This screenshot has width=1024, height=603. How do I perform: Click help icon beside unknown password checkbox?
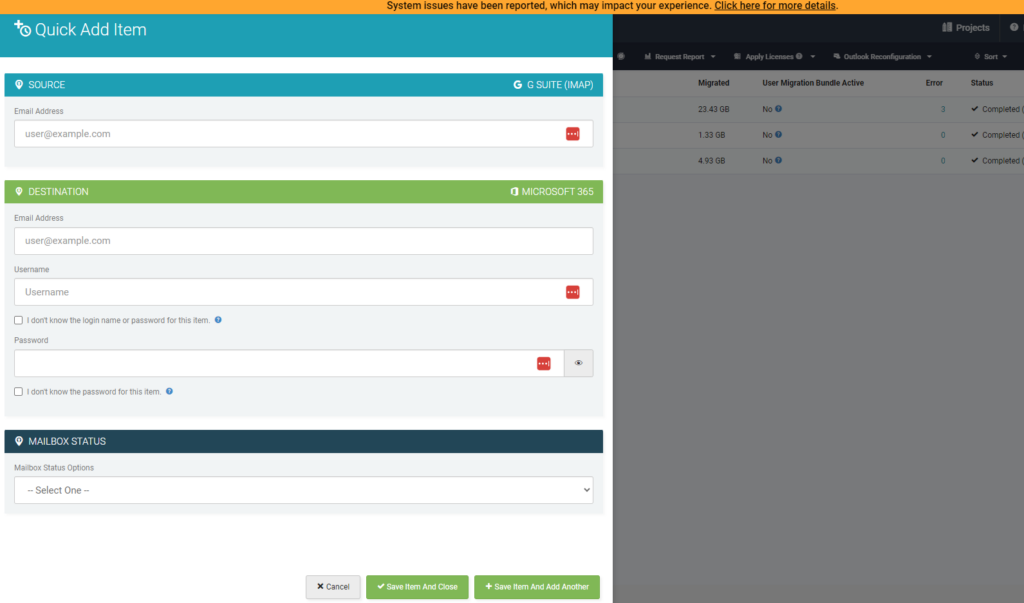coord(169,392)
